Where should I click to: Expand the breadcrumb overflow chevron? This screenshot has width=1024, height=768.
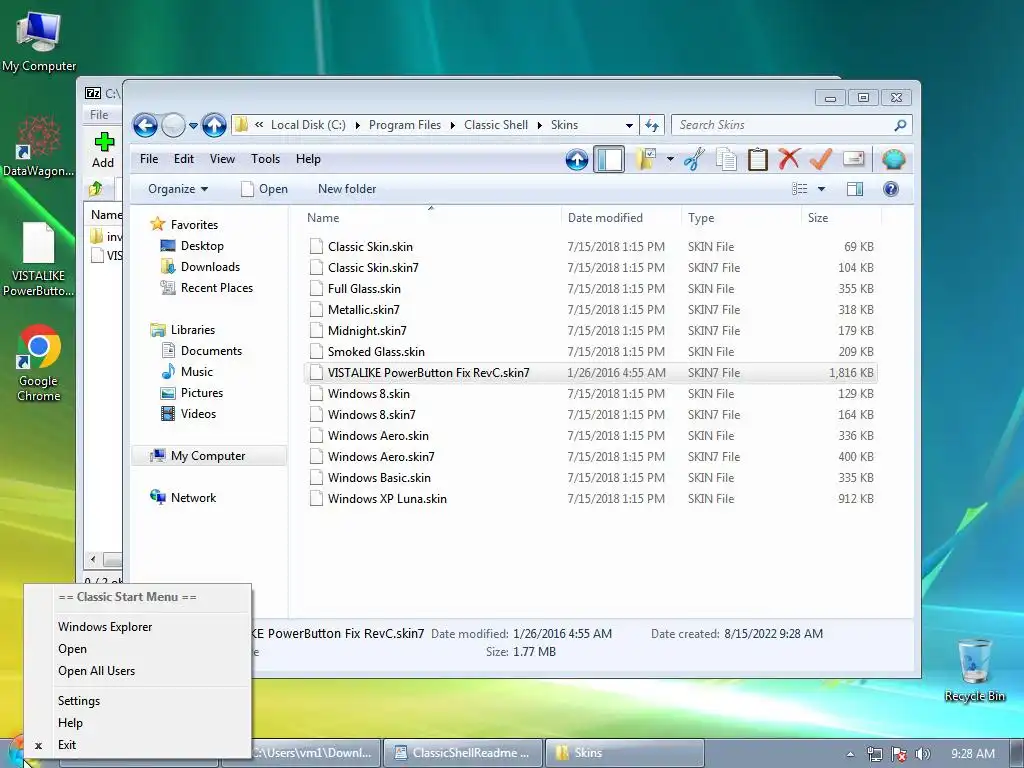(259, 124)
